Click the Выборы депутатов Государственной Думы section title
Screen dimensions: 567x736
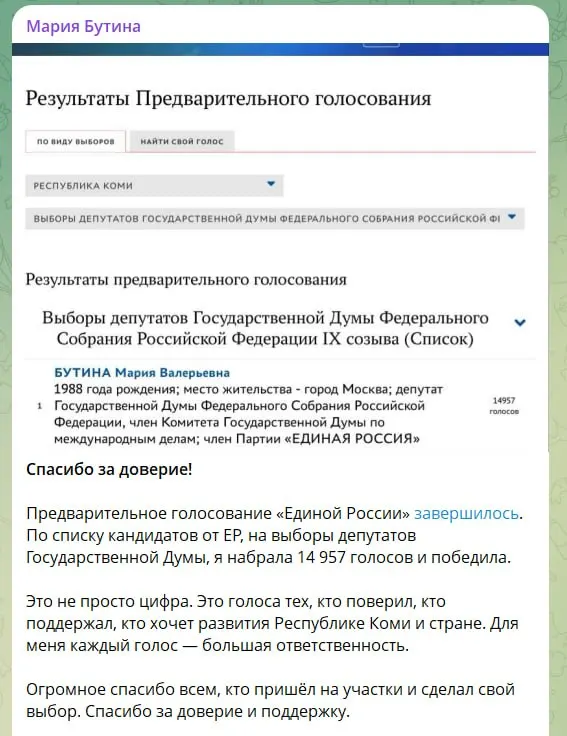(x=265, y=328)
